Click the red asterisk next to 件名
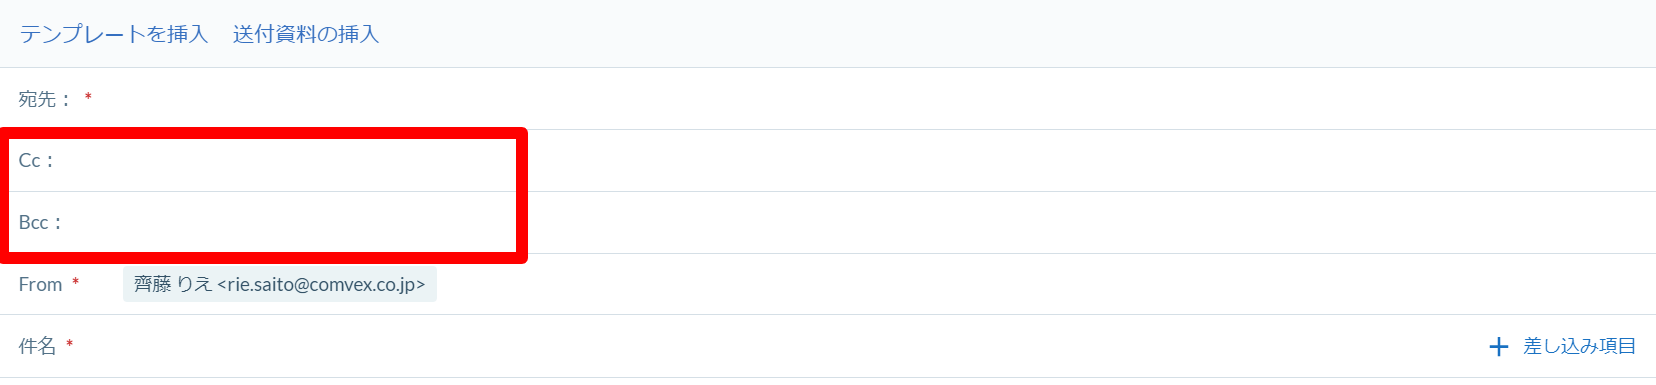 (69, 344)
